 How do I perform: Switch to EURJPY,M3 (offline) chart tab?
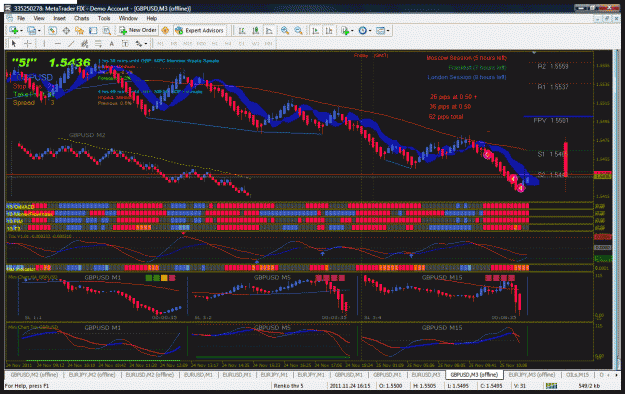532,375
